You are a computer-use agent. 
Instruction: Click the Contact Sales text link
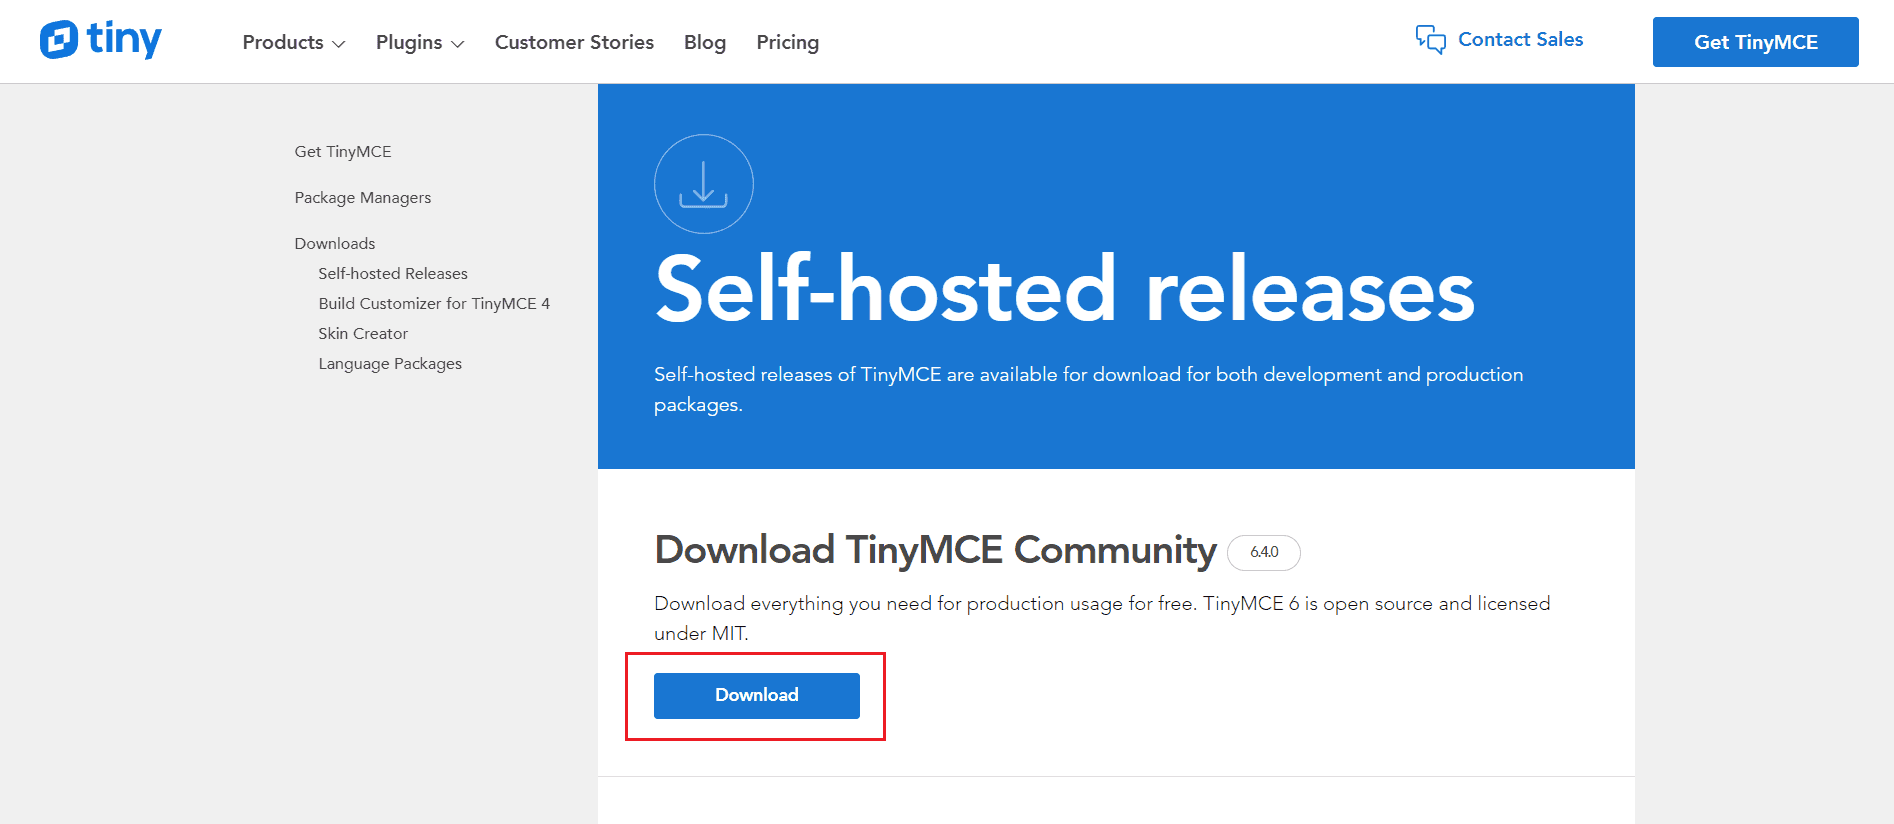click(1520, 40)
